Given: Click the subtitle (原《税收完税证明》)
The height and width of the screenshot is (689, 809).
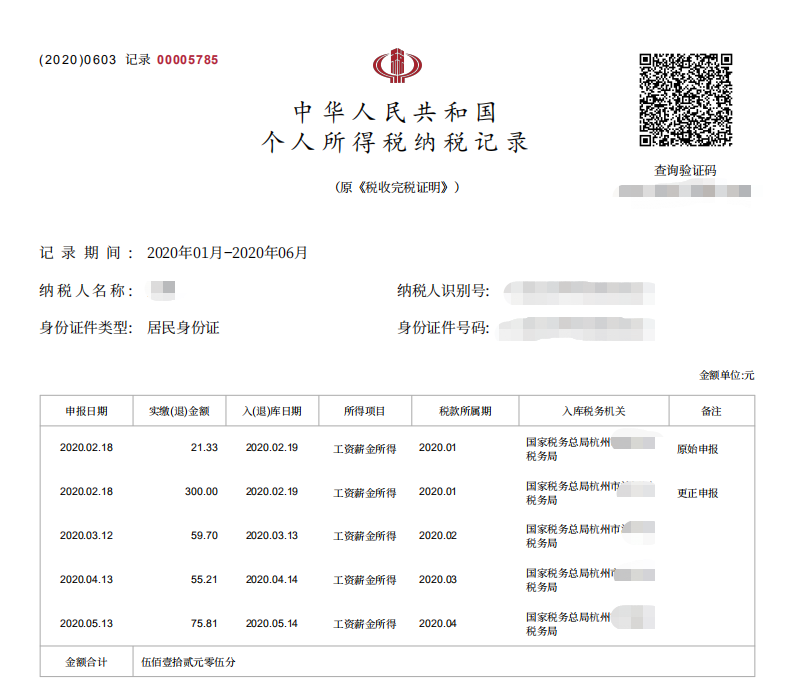Looking at the screenshot, I should pos(397,187).
